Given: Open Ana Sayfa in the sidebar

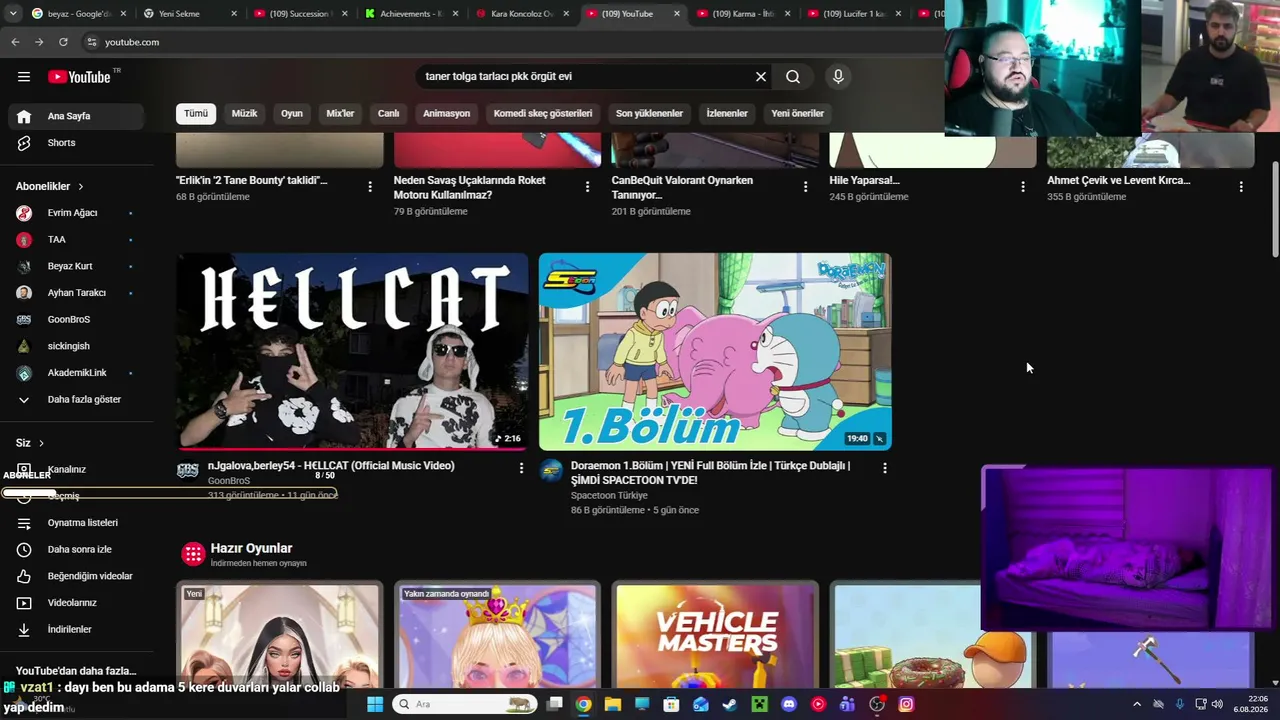Looking at the screenshot, I should pos(76,116).
